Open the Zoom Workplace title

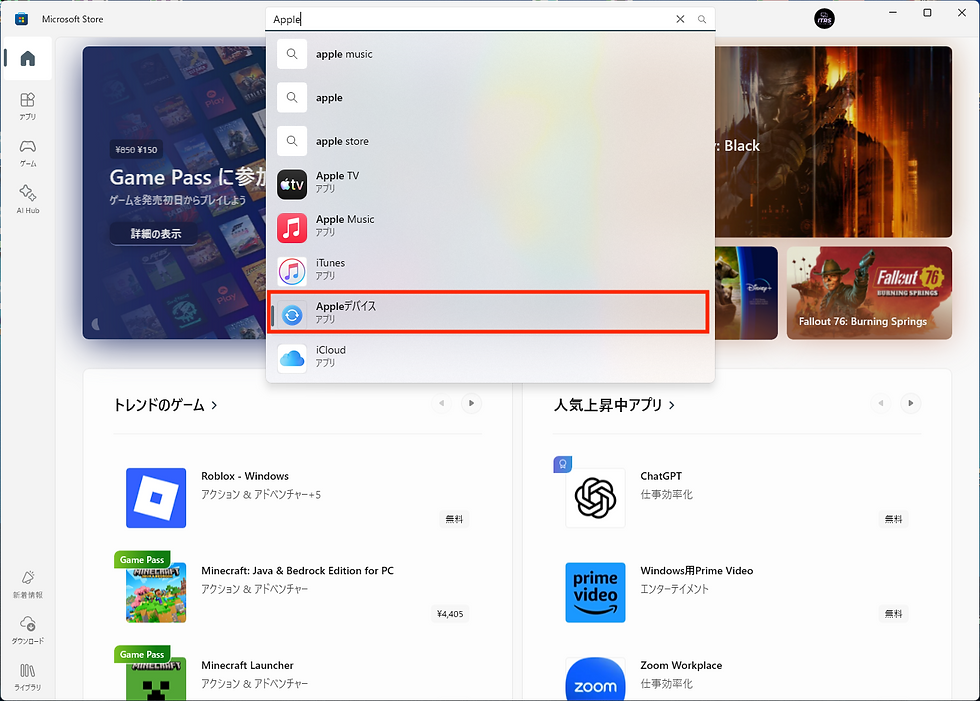[681, 665]
